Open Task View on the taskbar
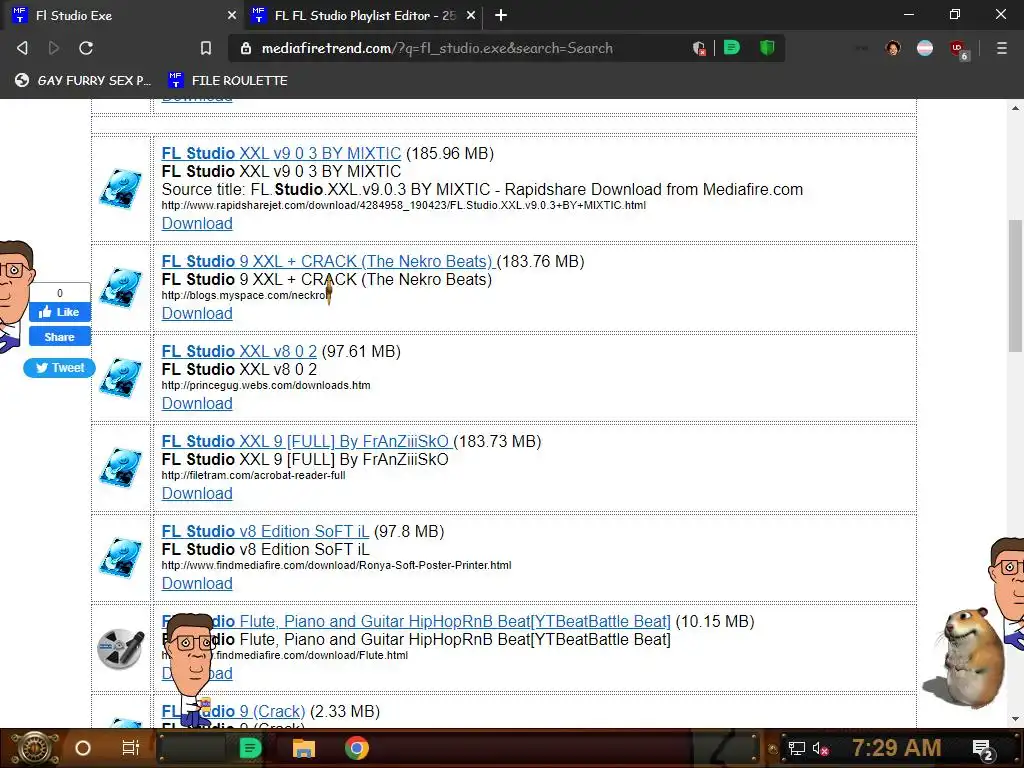Image resolution: width=1024 pixels, height=768 pixels. (131, 748)
